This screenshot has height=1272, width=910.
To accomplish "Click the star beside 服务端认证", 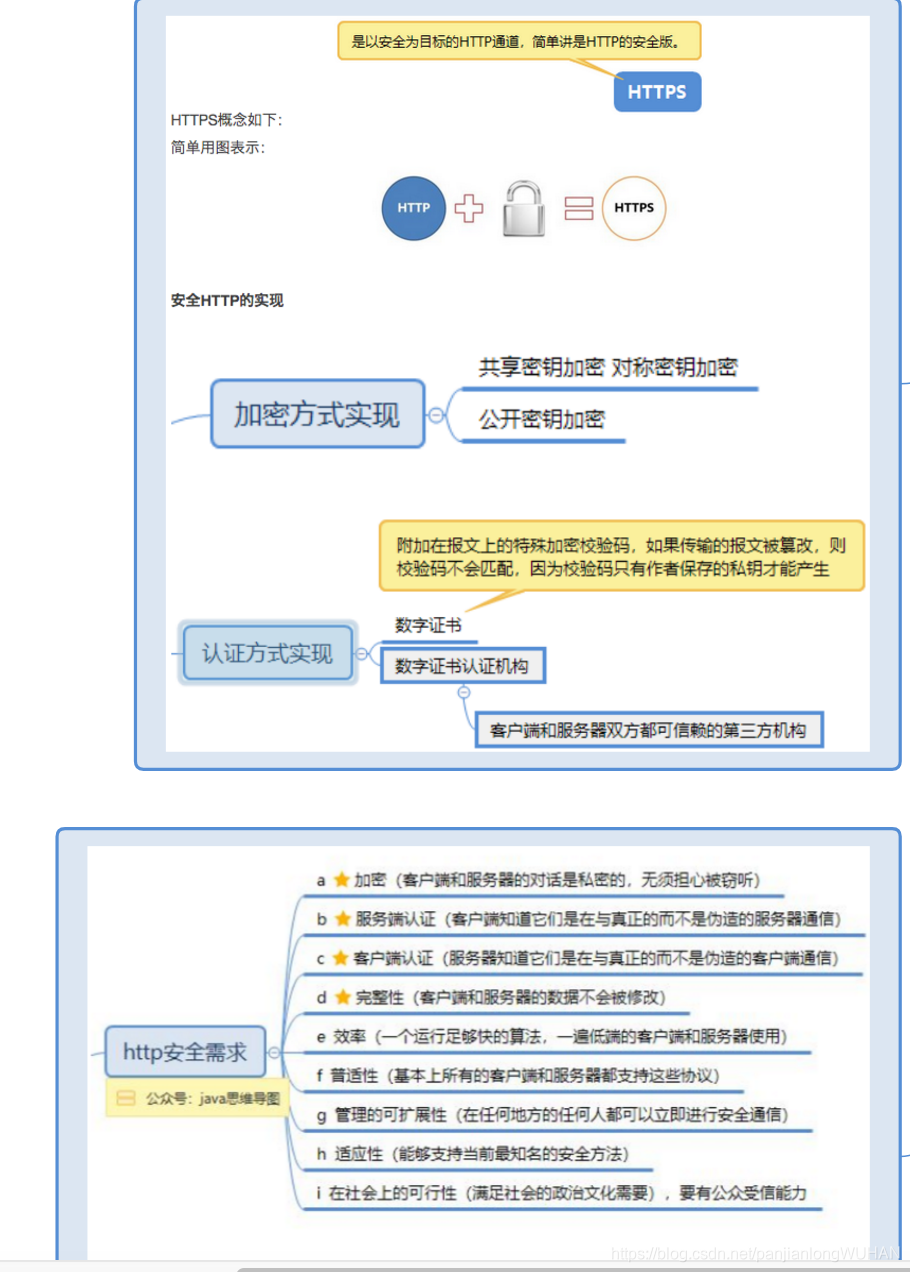I will [x=343, y=919].
